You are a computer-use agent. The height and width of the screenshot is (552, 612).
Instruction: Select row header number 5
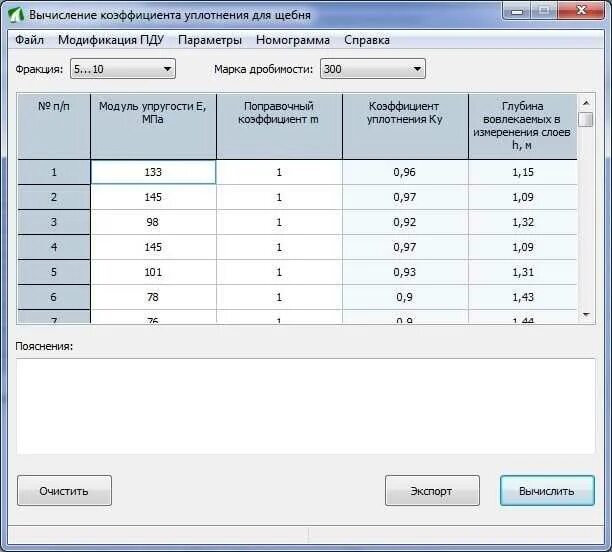pos(54,272)
